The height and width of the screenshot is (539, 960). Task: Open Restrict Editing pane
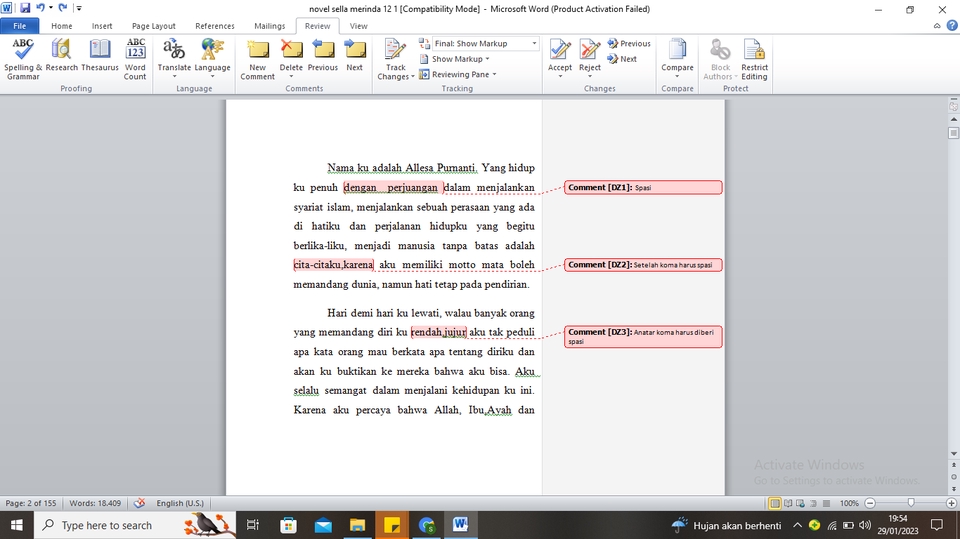click(754, 59)
